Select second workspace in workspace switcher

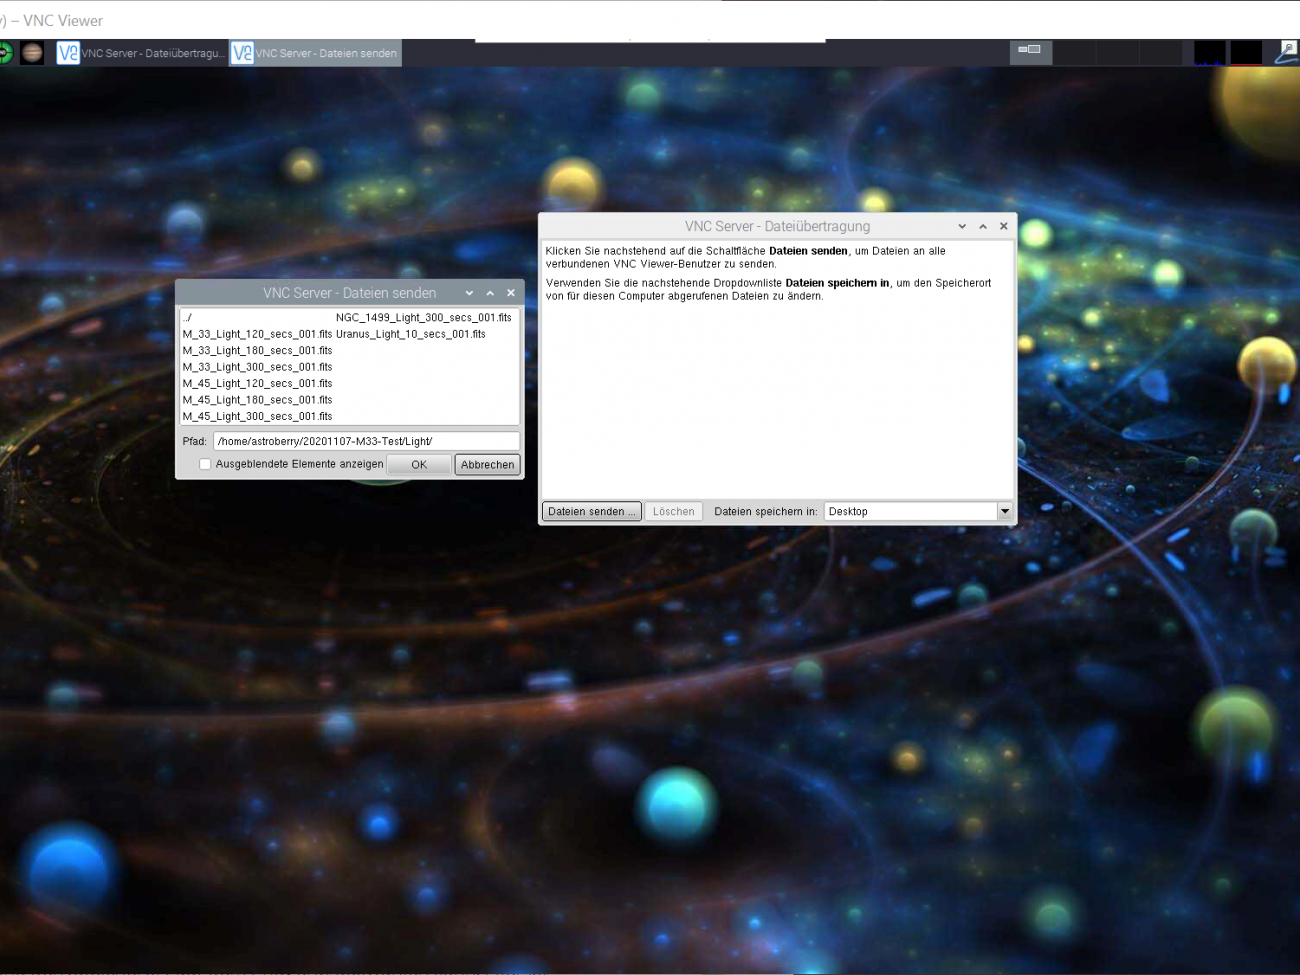coord(1074,53)
